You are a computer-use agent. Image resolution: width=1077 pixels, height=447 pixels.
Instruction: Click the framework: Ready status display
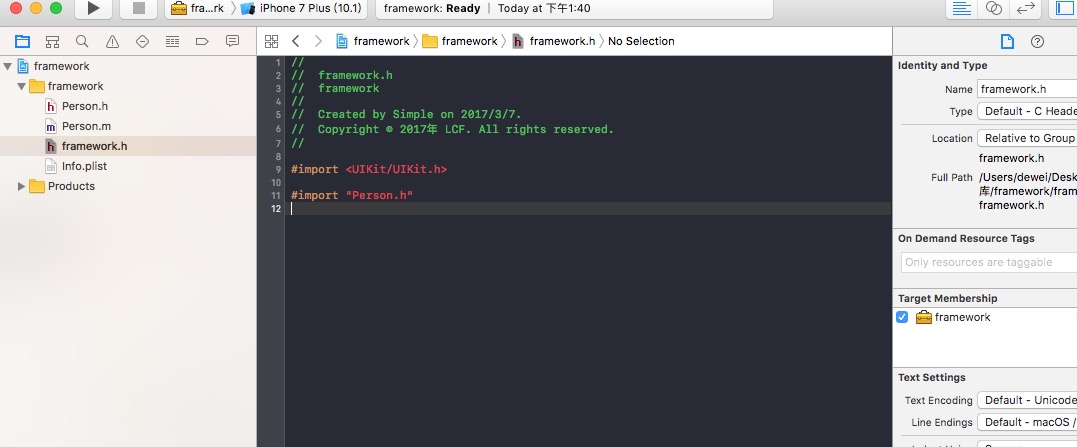(574, 8)
